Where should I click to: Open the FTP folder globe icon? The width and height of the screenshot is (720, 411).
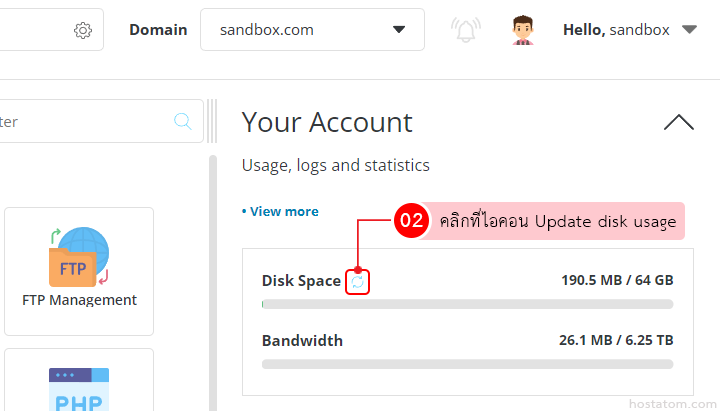79,256
